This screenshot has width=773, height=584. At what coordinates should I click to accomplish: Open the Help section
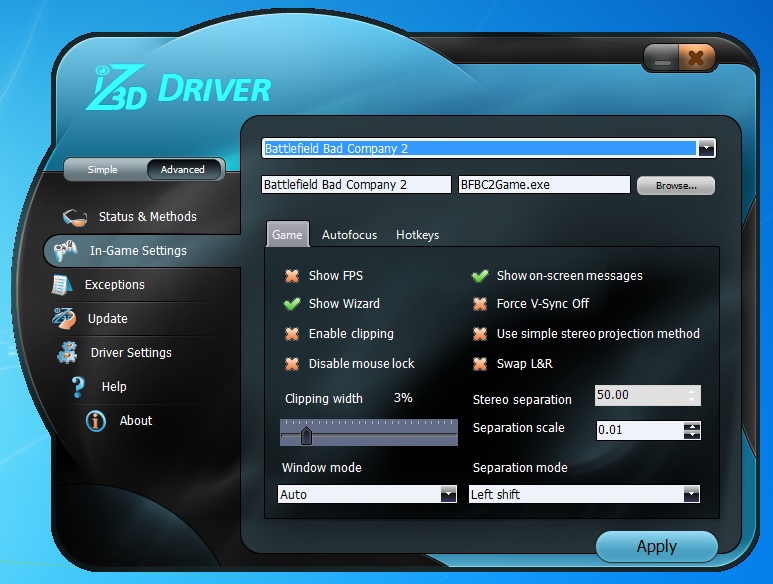[114, 387]
